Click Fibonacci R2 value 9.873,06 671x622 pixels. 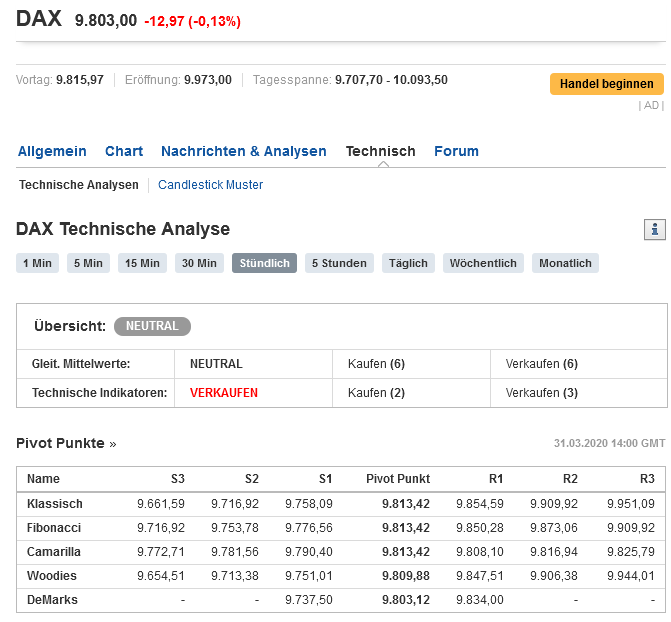[x=554, y=527]
